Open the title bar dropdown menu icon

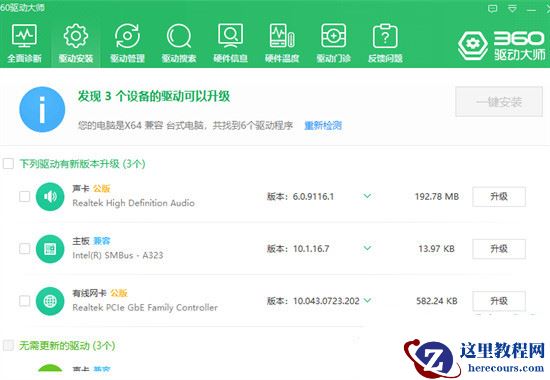click(x=512, y=9)
